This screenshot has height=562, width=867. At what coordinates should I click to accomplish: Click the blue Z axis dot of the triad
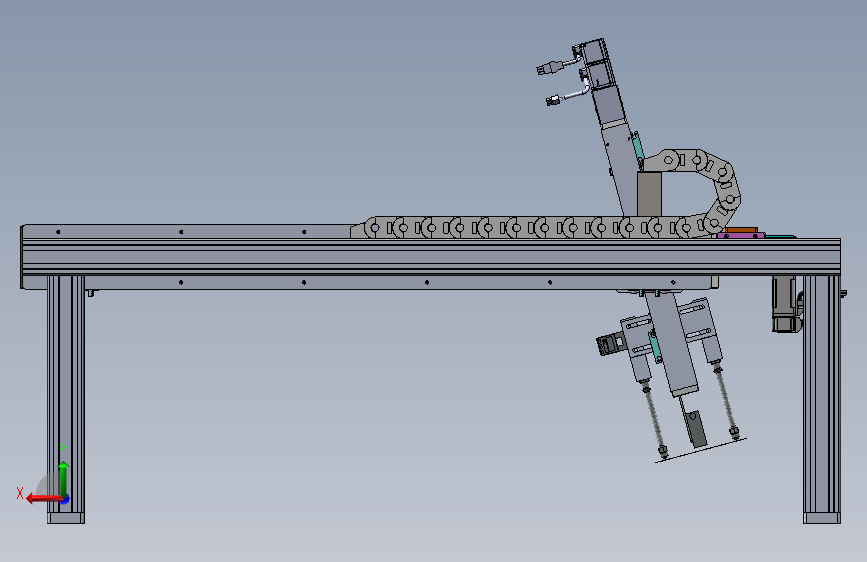65,500
